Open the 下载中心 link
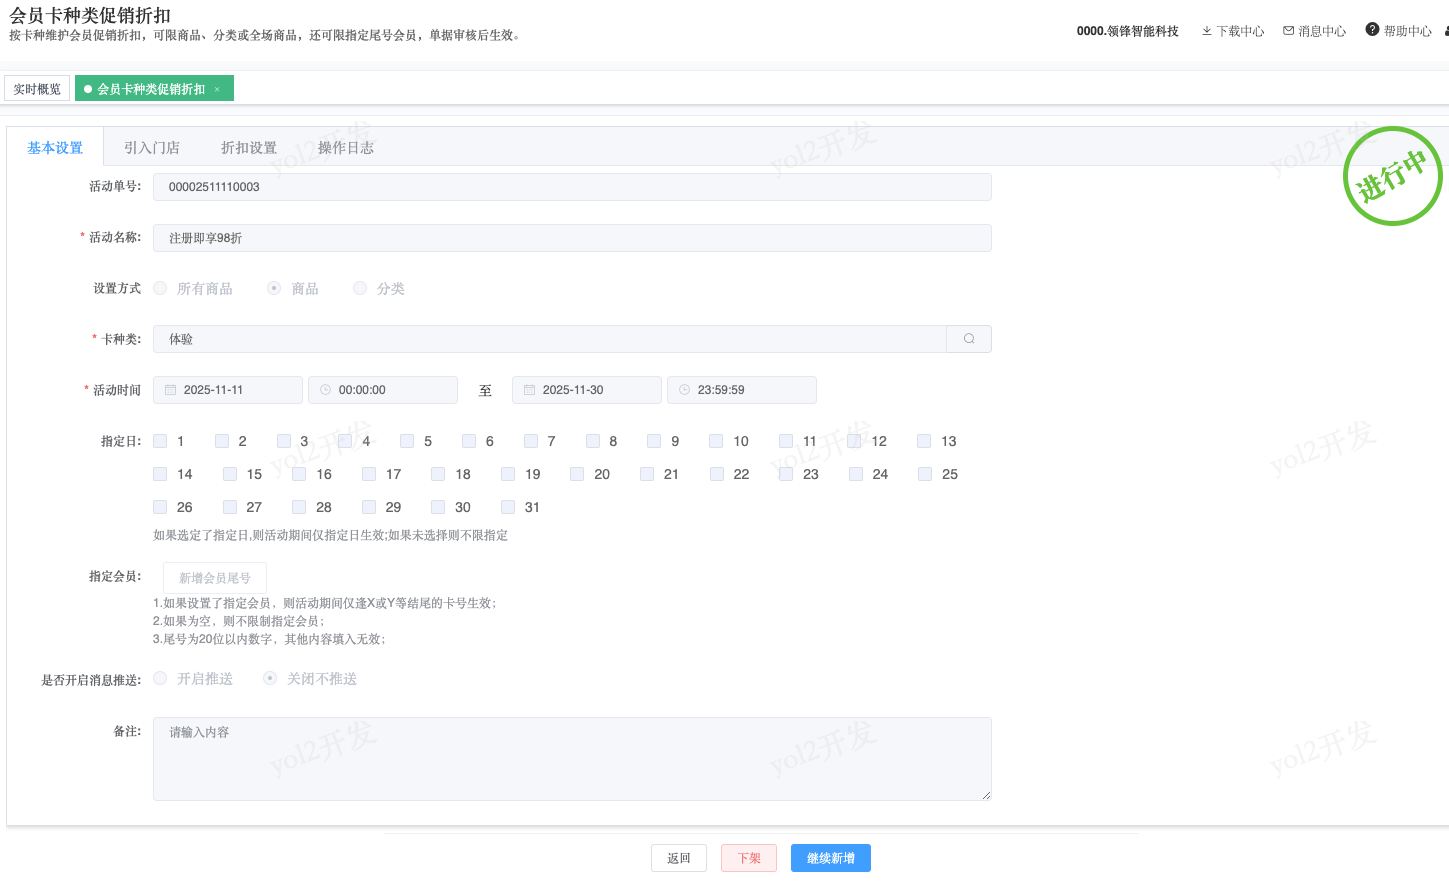This screenshot has width=1449, height=889. [1233, 31]
